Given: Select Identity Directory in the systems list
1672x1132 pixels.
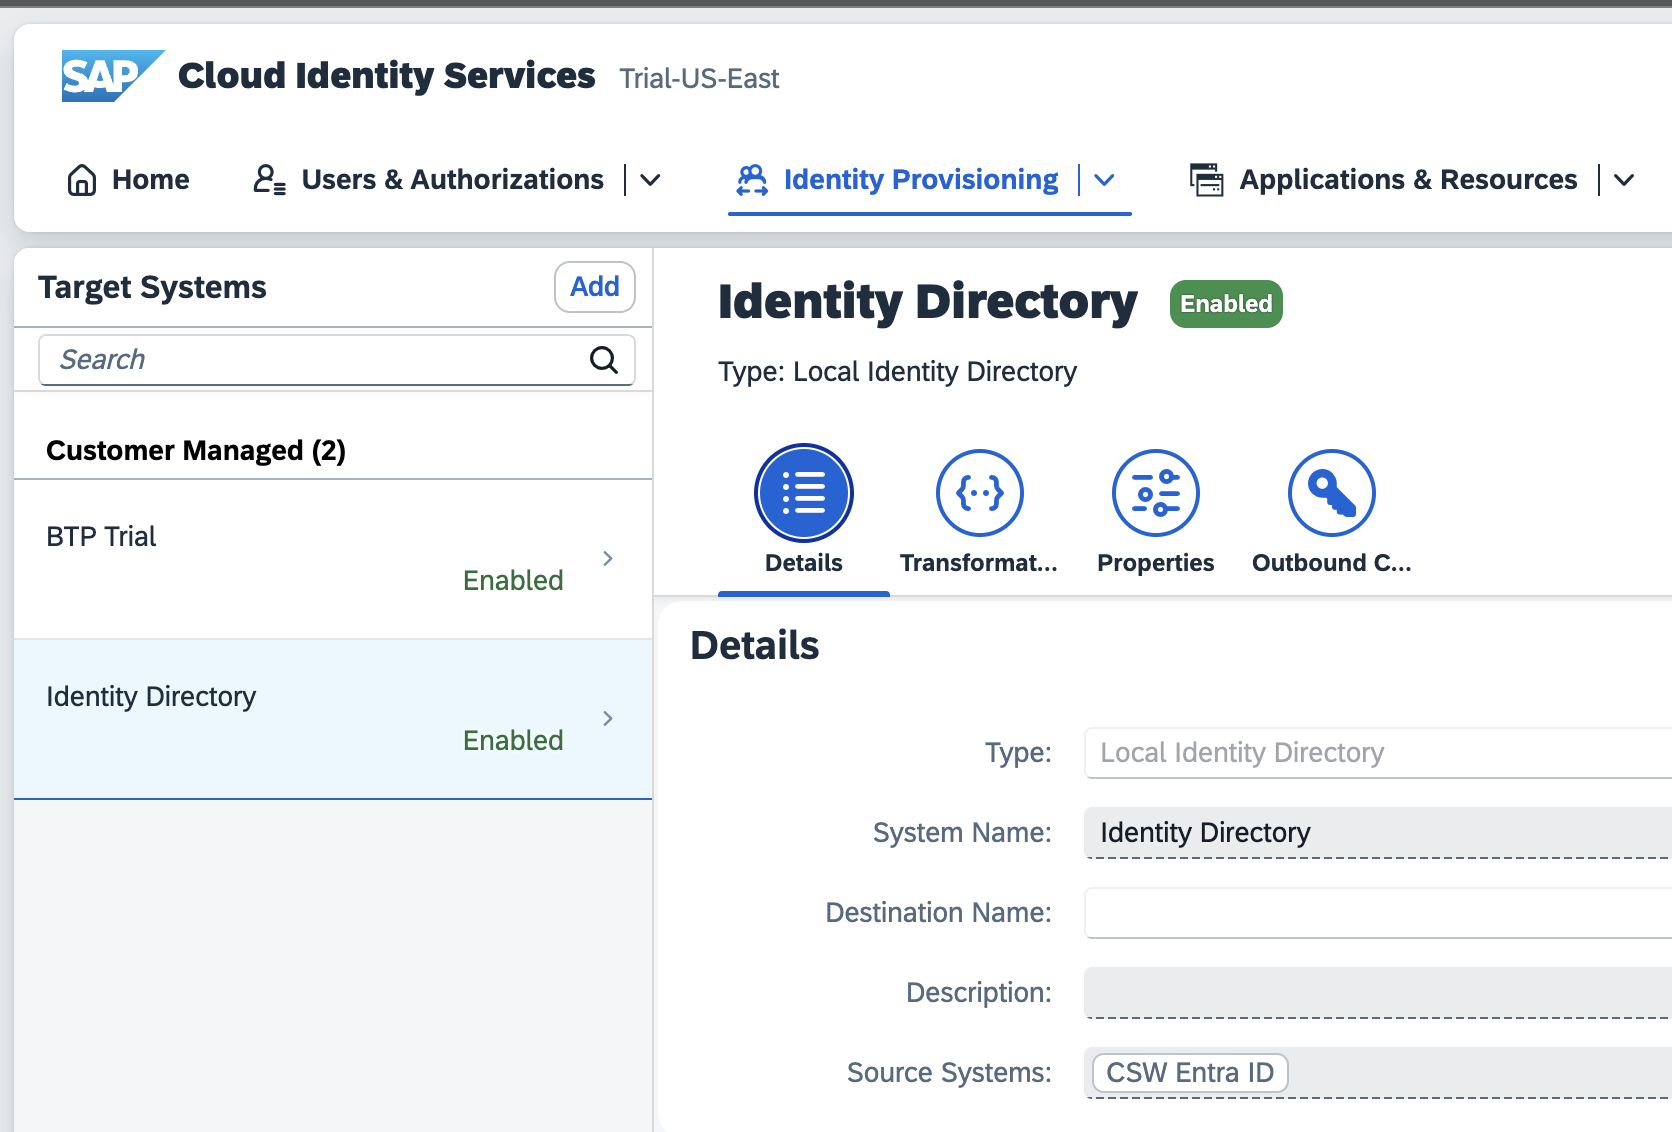Looking at the screenshot, I should point(333,719).
